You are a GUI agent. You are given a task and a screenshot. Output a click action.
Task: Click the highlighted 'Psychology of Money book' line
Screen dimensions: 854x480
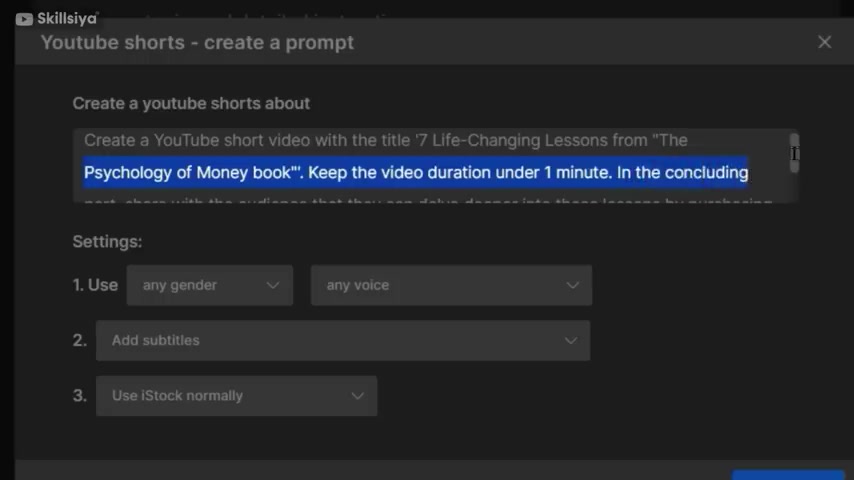tap(416, 173)
